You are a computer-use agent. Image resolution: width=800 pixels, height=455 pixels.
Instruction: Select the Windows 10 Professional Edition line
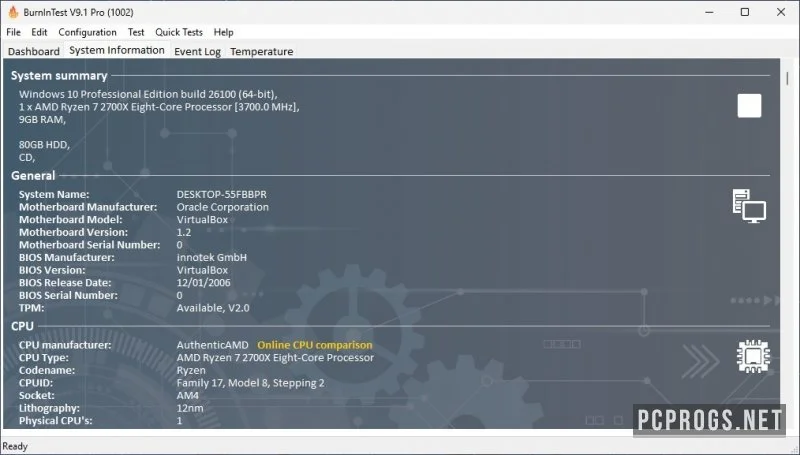148,94
